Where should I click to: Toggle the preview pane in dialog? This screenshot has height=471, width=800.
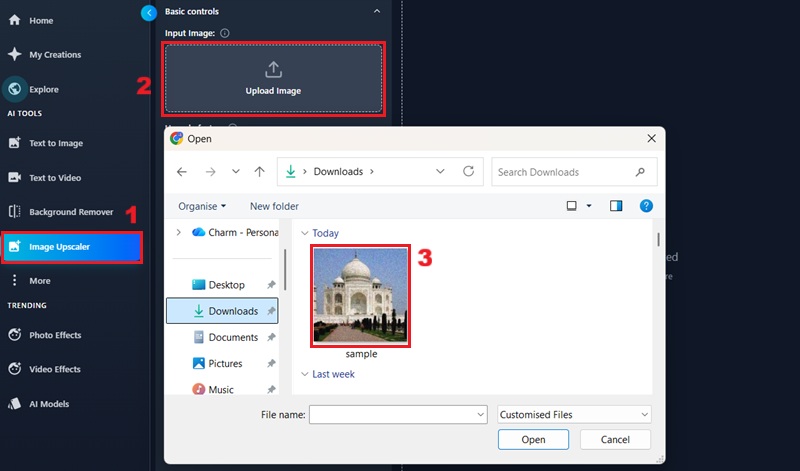616,206
